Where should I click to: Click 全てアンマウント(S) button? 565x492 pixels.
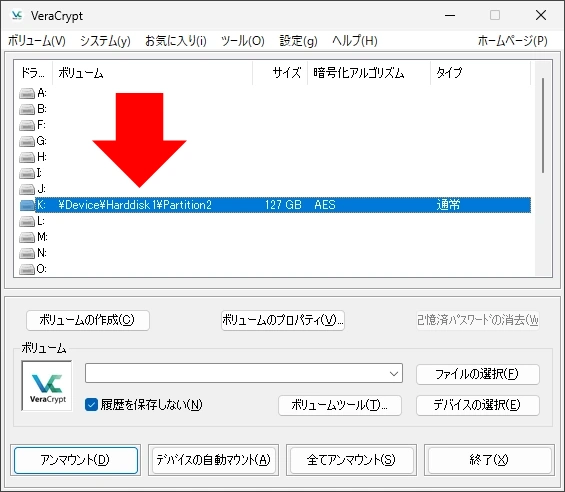[x=351, y=460]
